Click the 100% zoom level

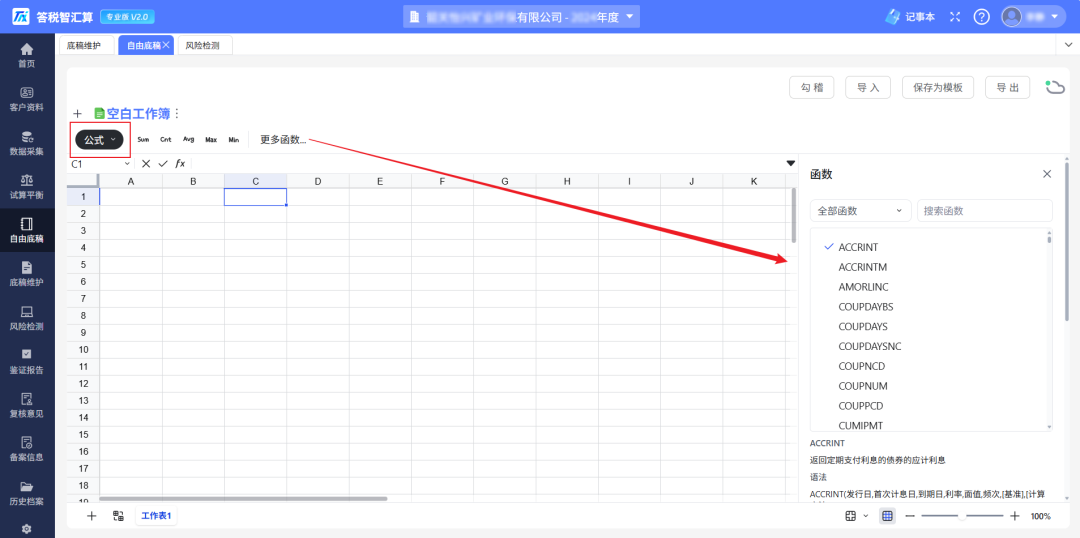1040,516
